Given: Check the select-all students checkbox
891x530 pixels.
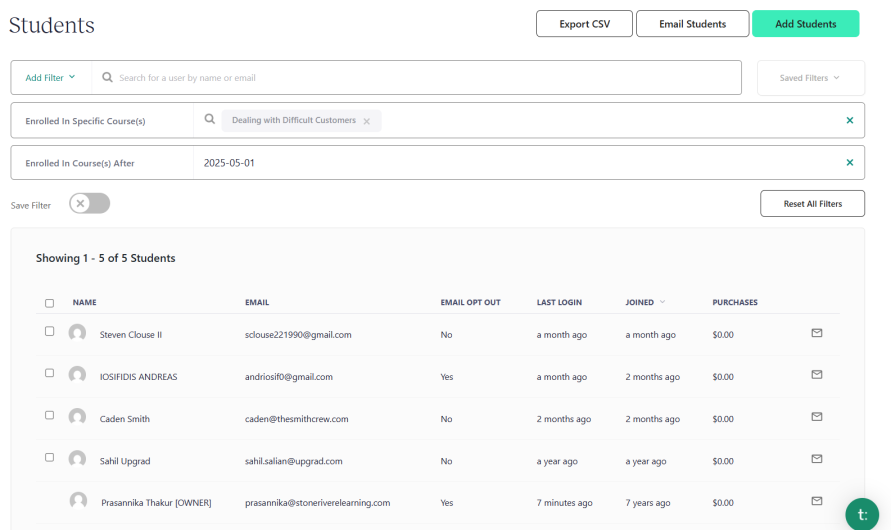Looking at the screenshot, I should [49, 303].
